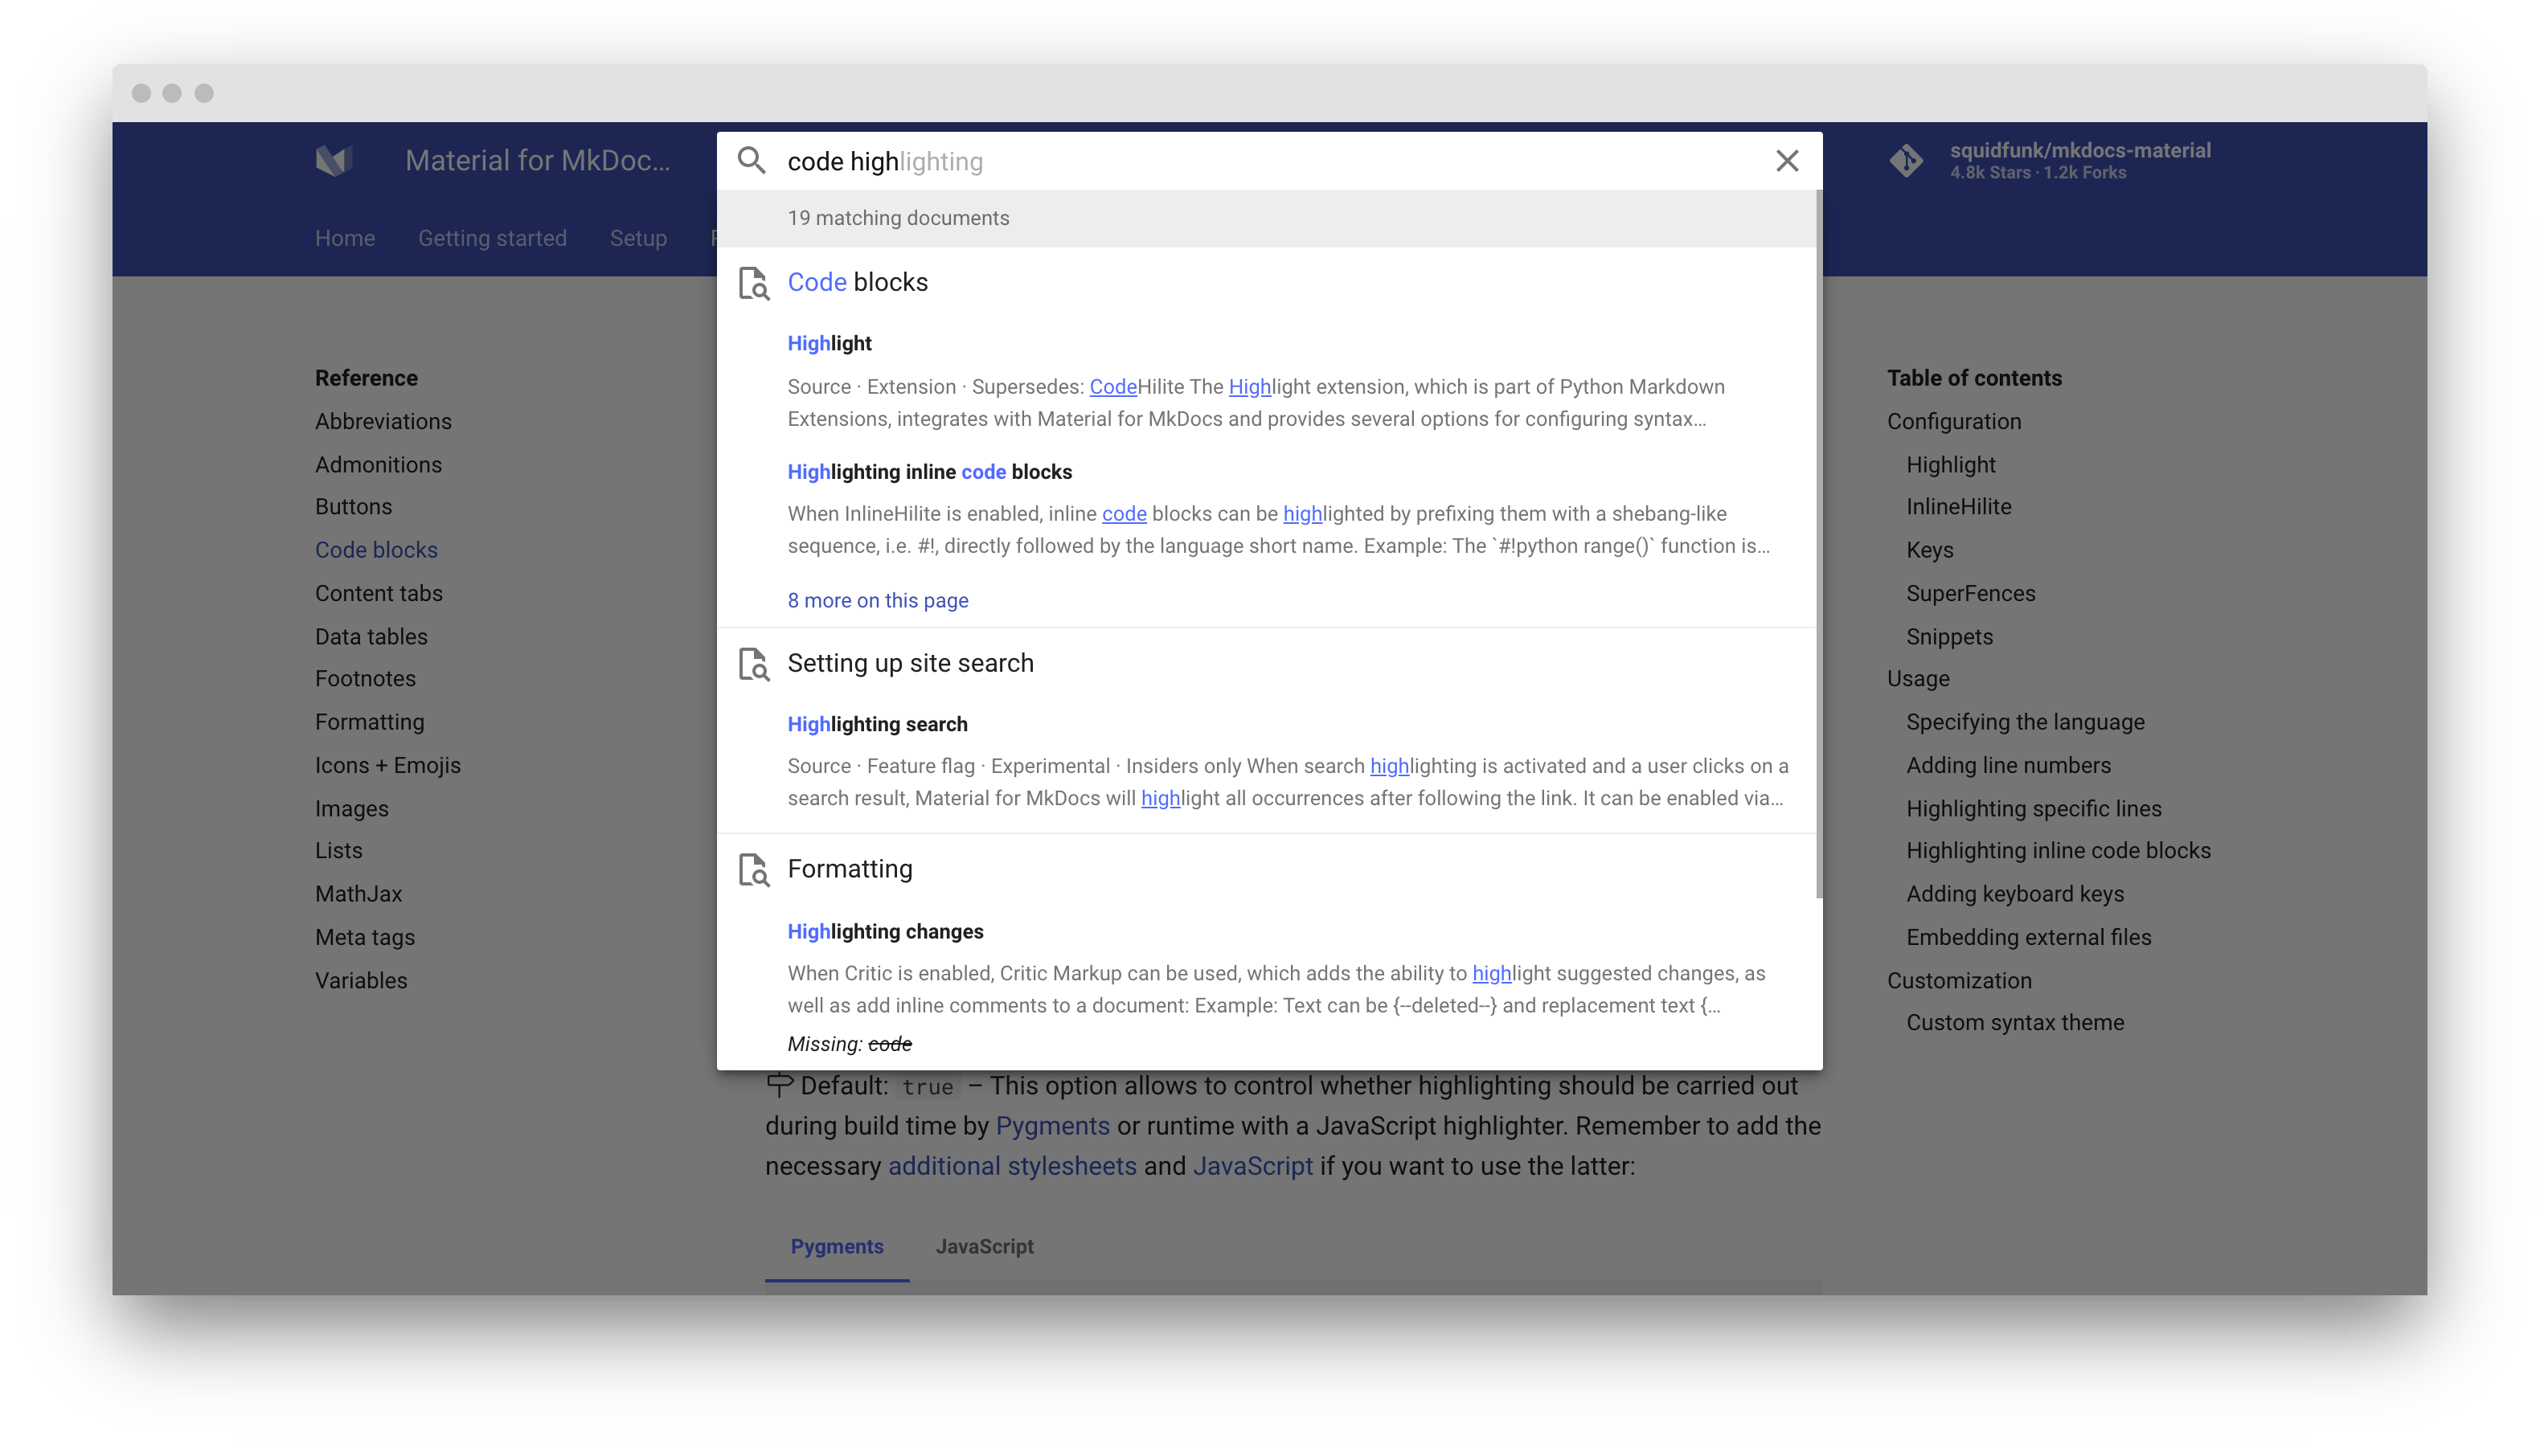This screenshot has height=1456, width=2540.
Task: Clear the search query using the X icon
Action: tap(1787, 161)
